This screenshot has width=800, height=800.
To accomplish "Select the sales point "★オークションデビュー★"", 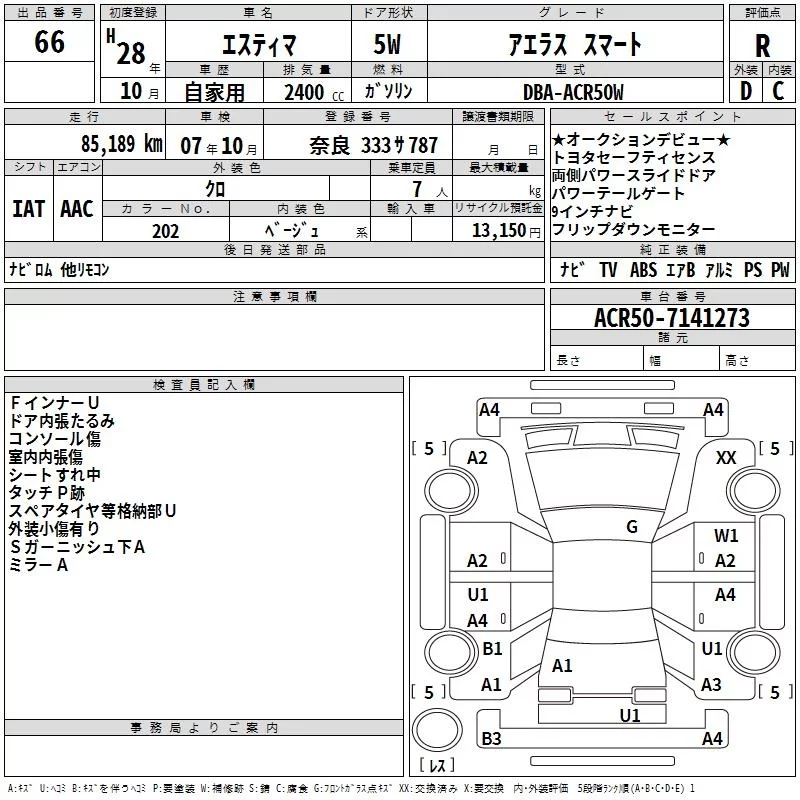I will (x=641, y=139).
